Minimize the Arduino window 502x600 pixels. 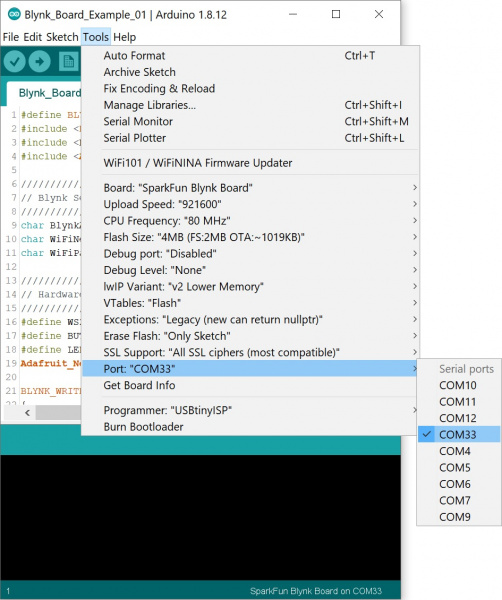coord(293,15)
